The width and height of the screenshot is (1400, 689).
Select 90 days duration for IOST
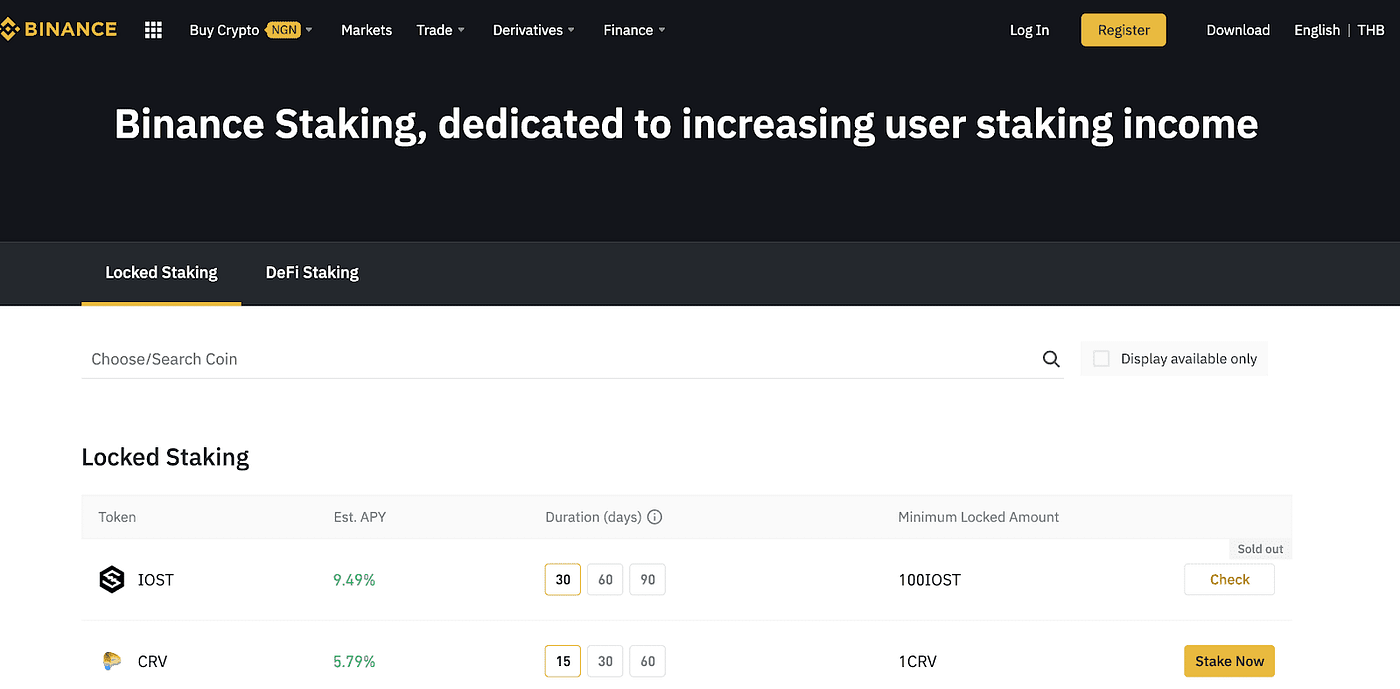point(647,579)
